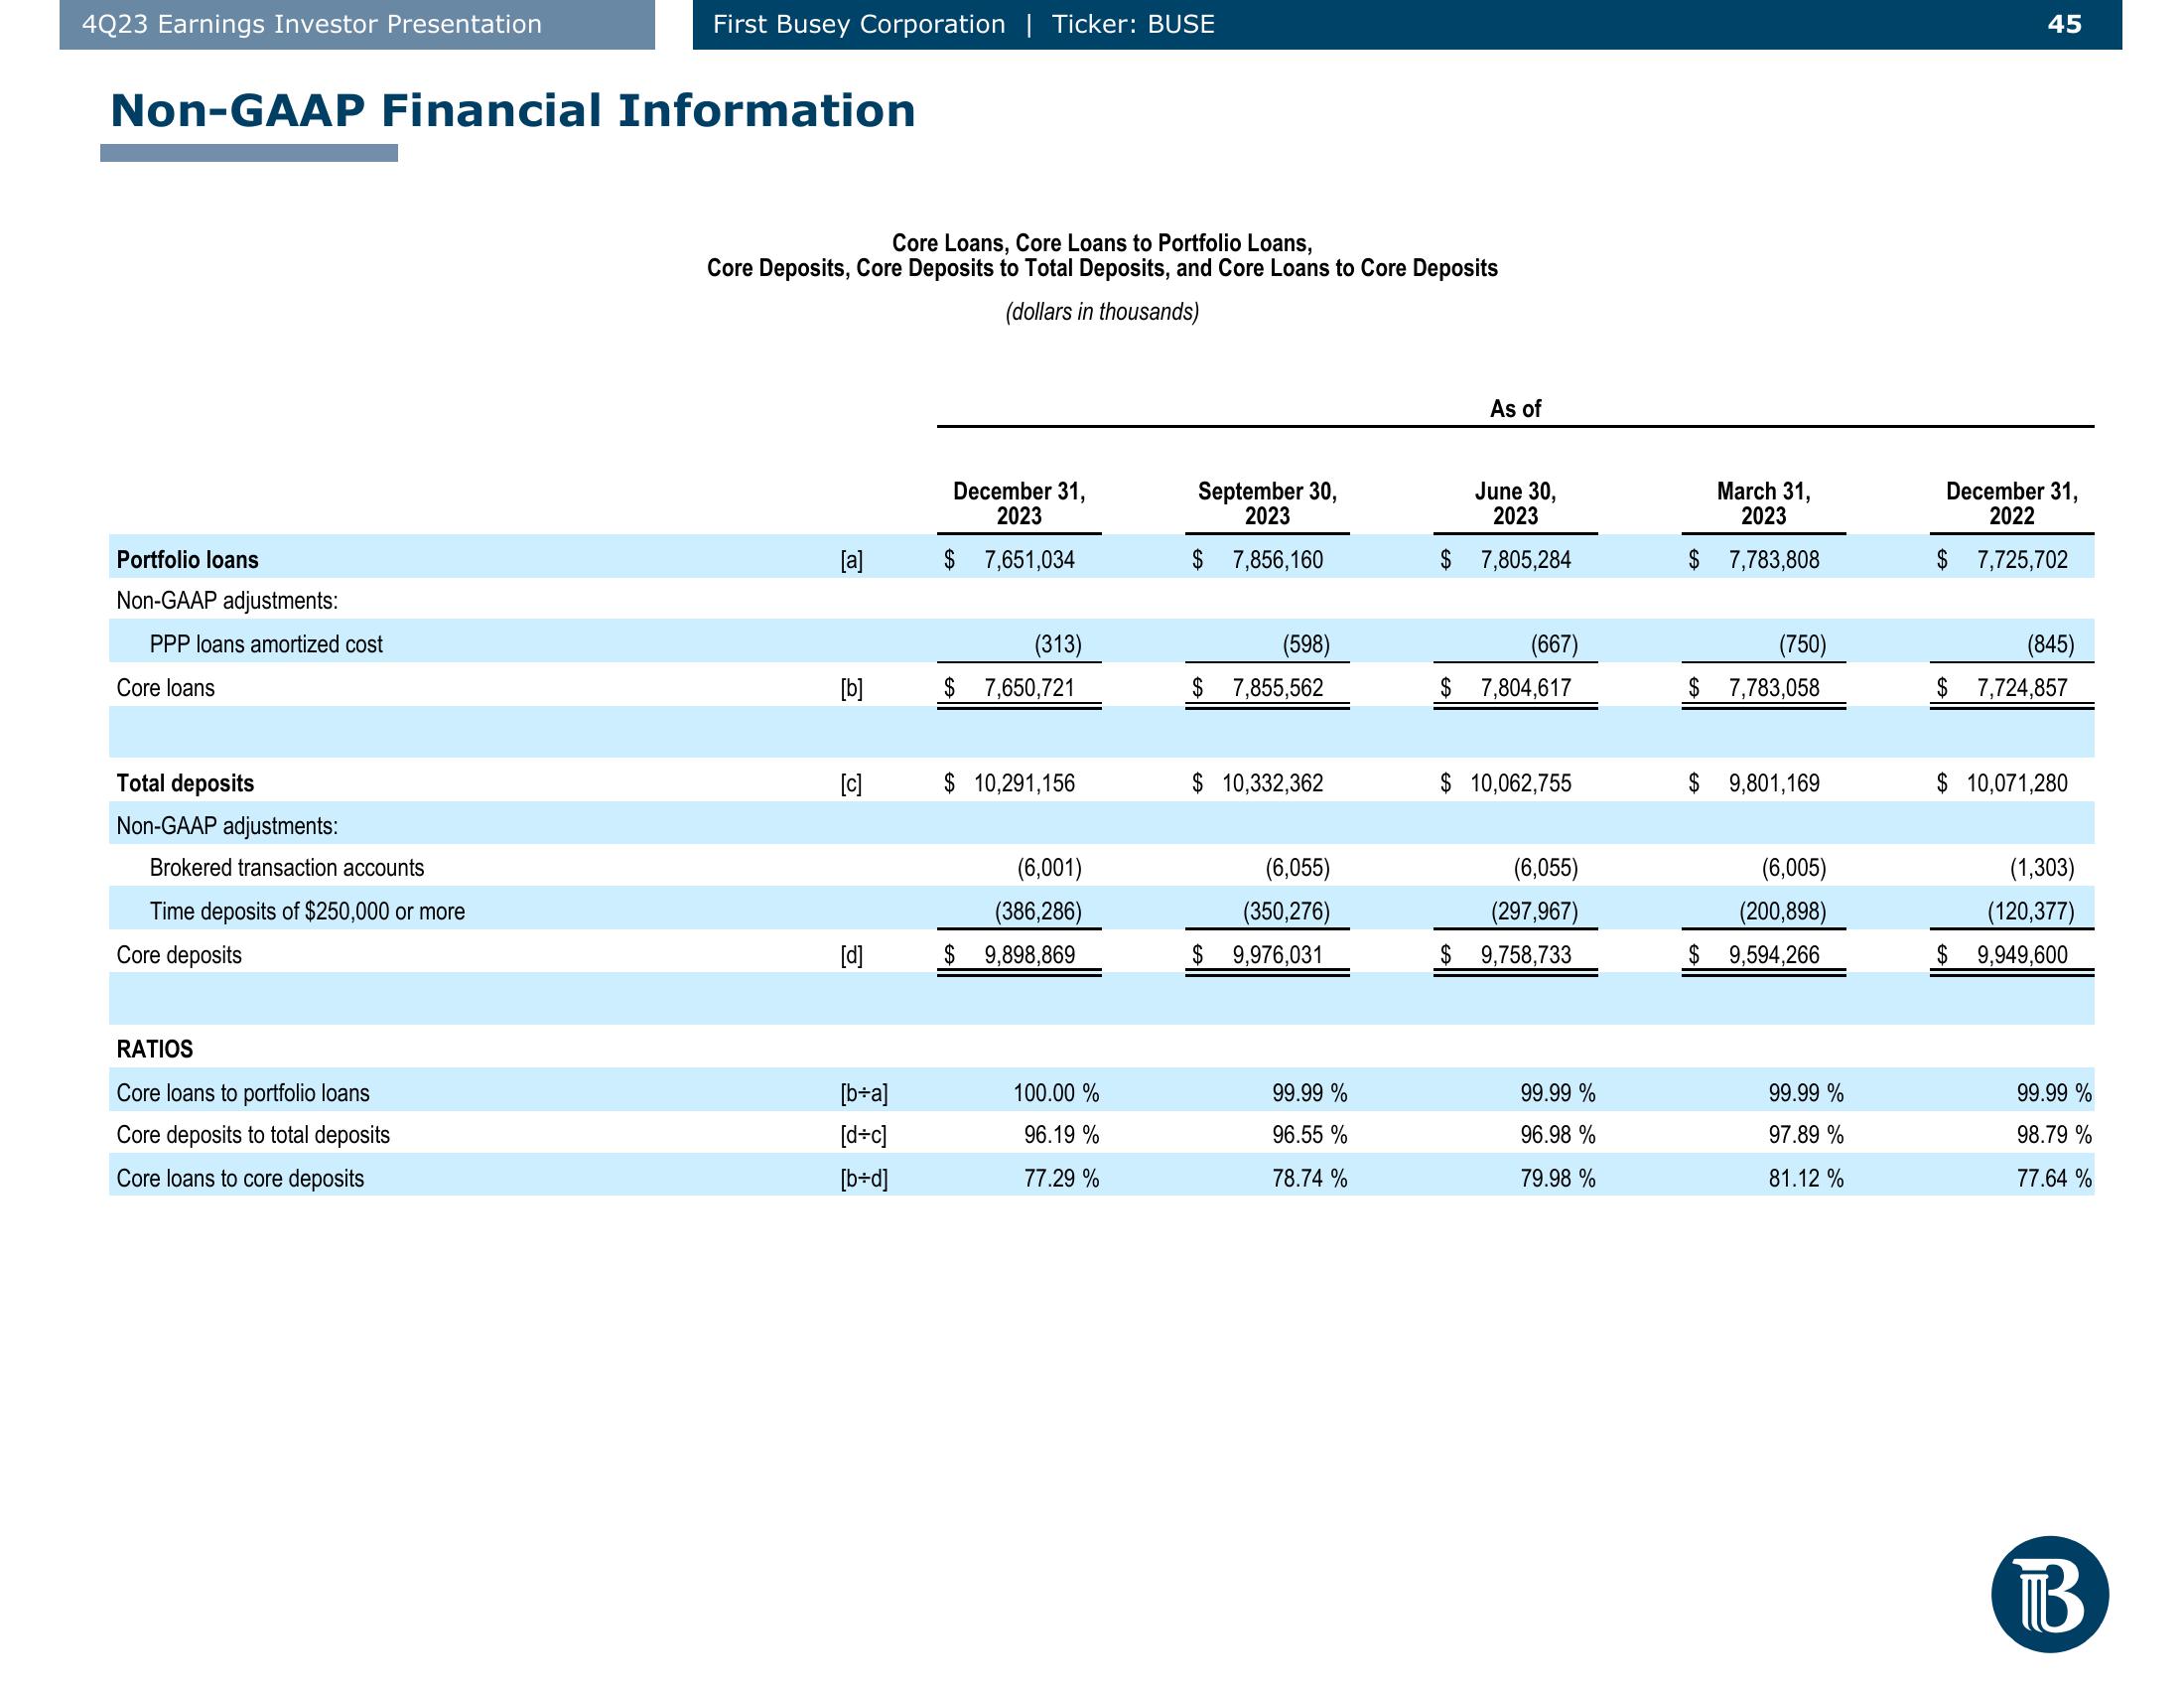
Task: Click the [b÷d] formula reference
Action: point(864,1178)
